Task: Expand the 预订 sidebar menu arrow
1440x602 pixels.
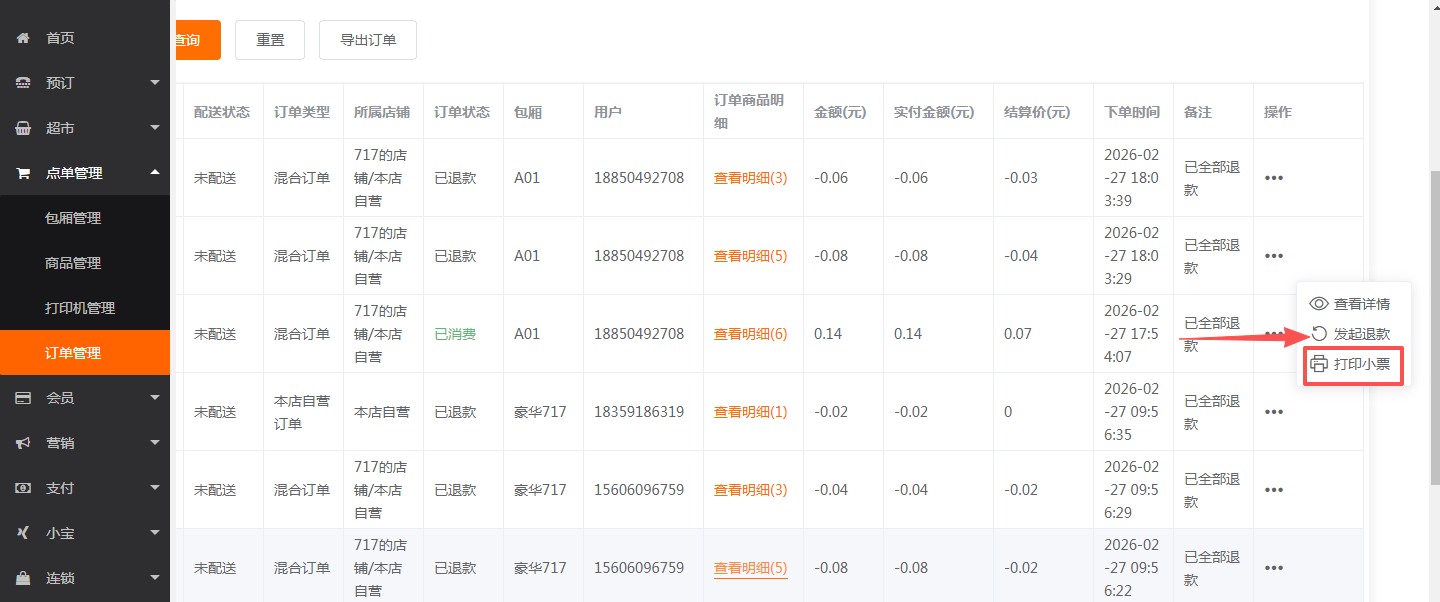Action: pos(155,82)
